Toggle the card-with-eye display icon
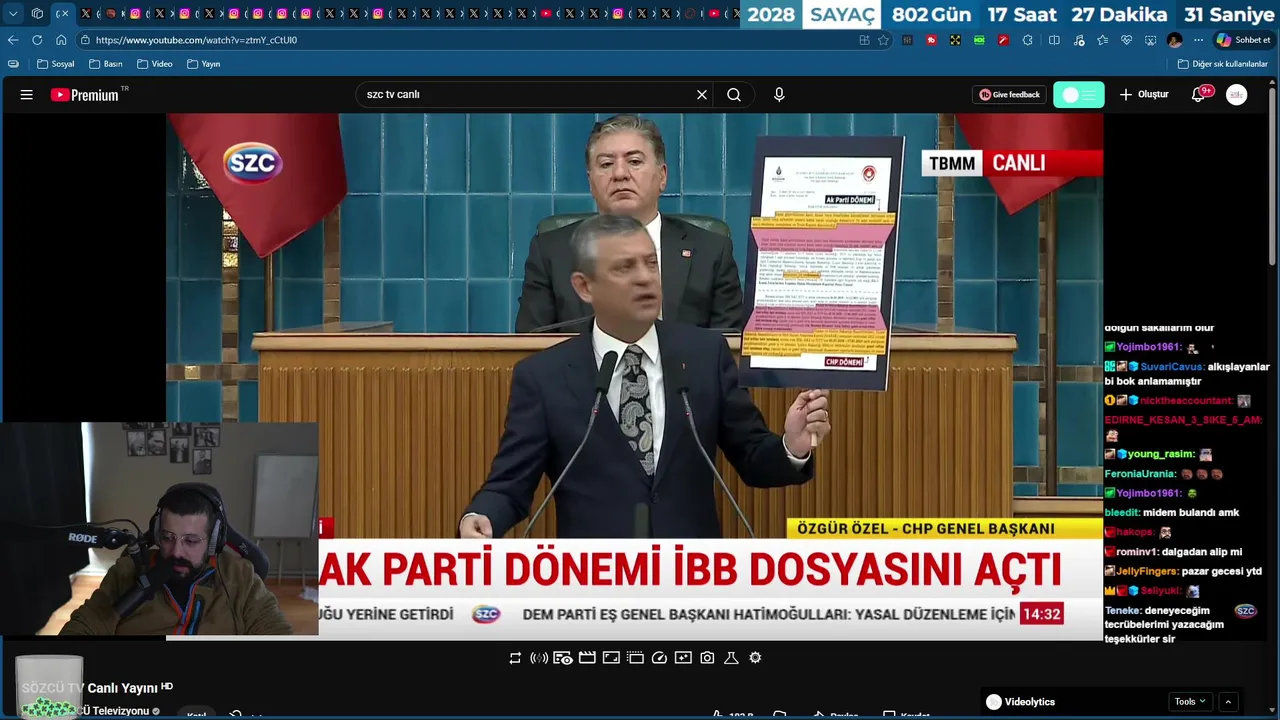1280x720 pixels. (563, 658)
